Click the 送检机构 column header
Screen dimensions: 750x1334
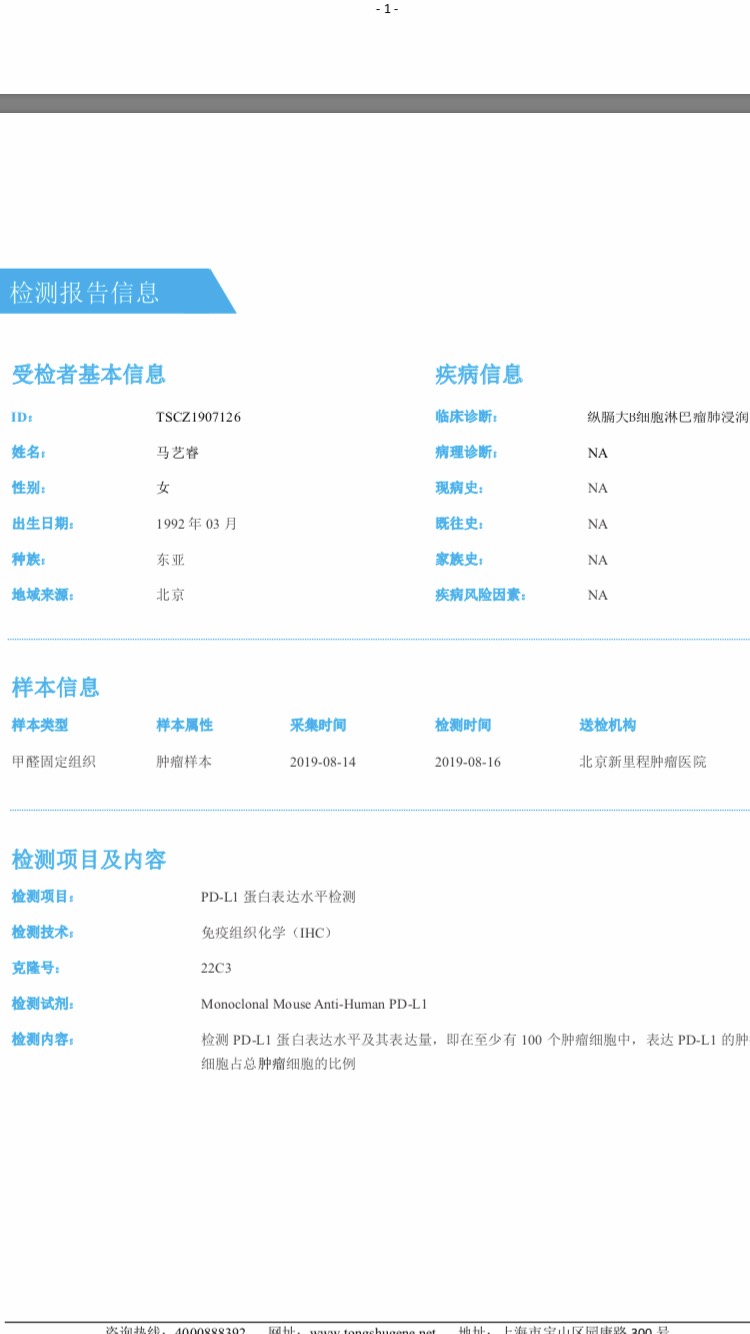click(x=608, y=725)
